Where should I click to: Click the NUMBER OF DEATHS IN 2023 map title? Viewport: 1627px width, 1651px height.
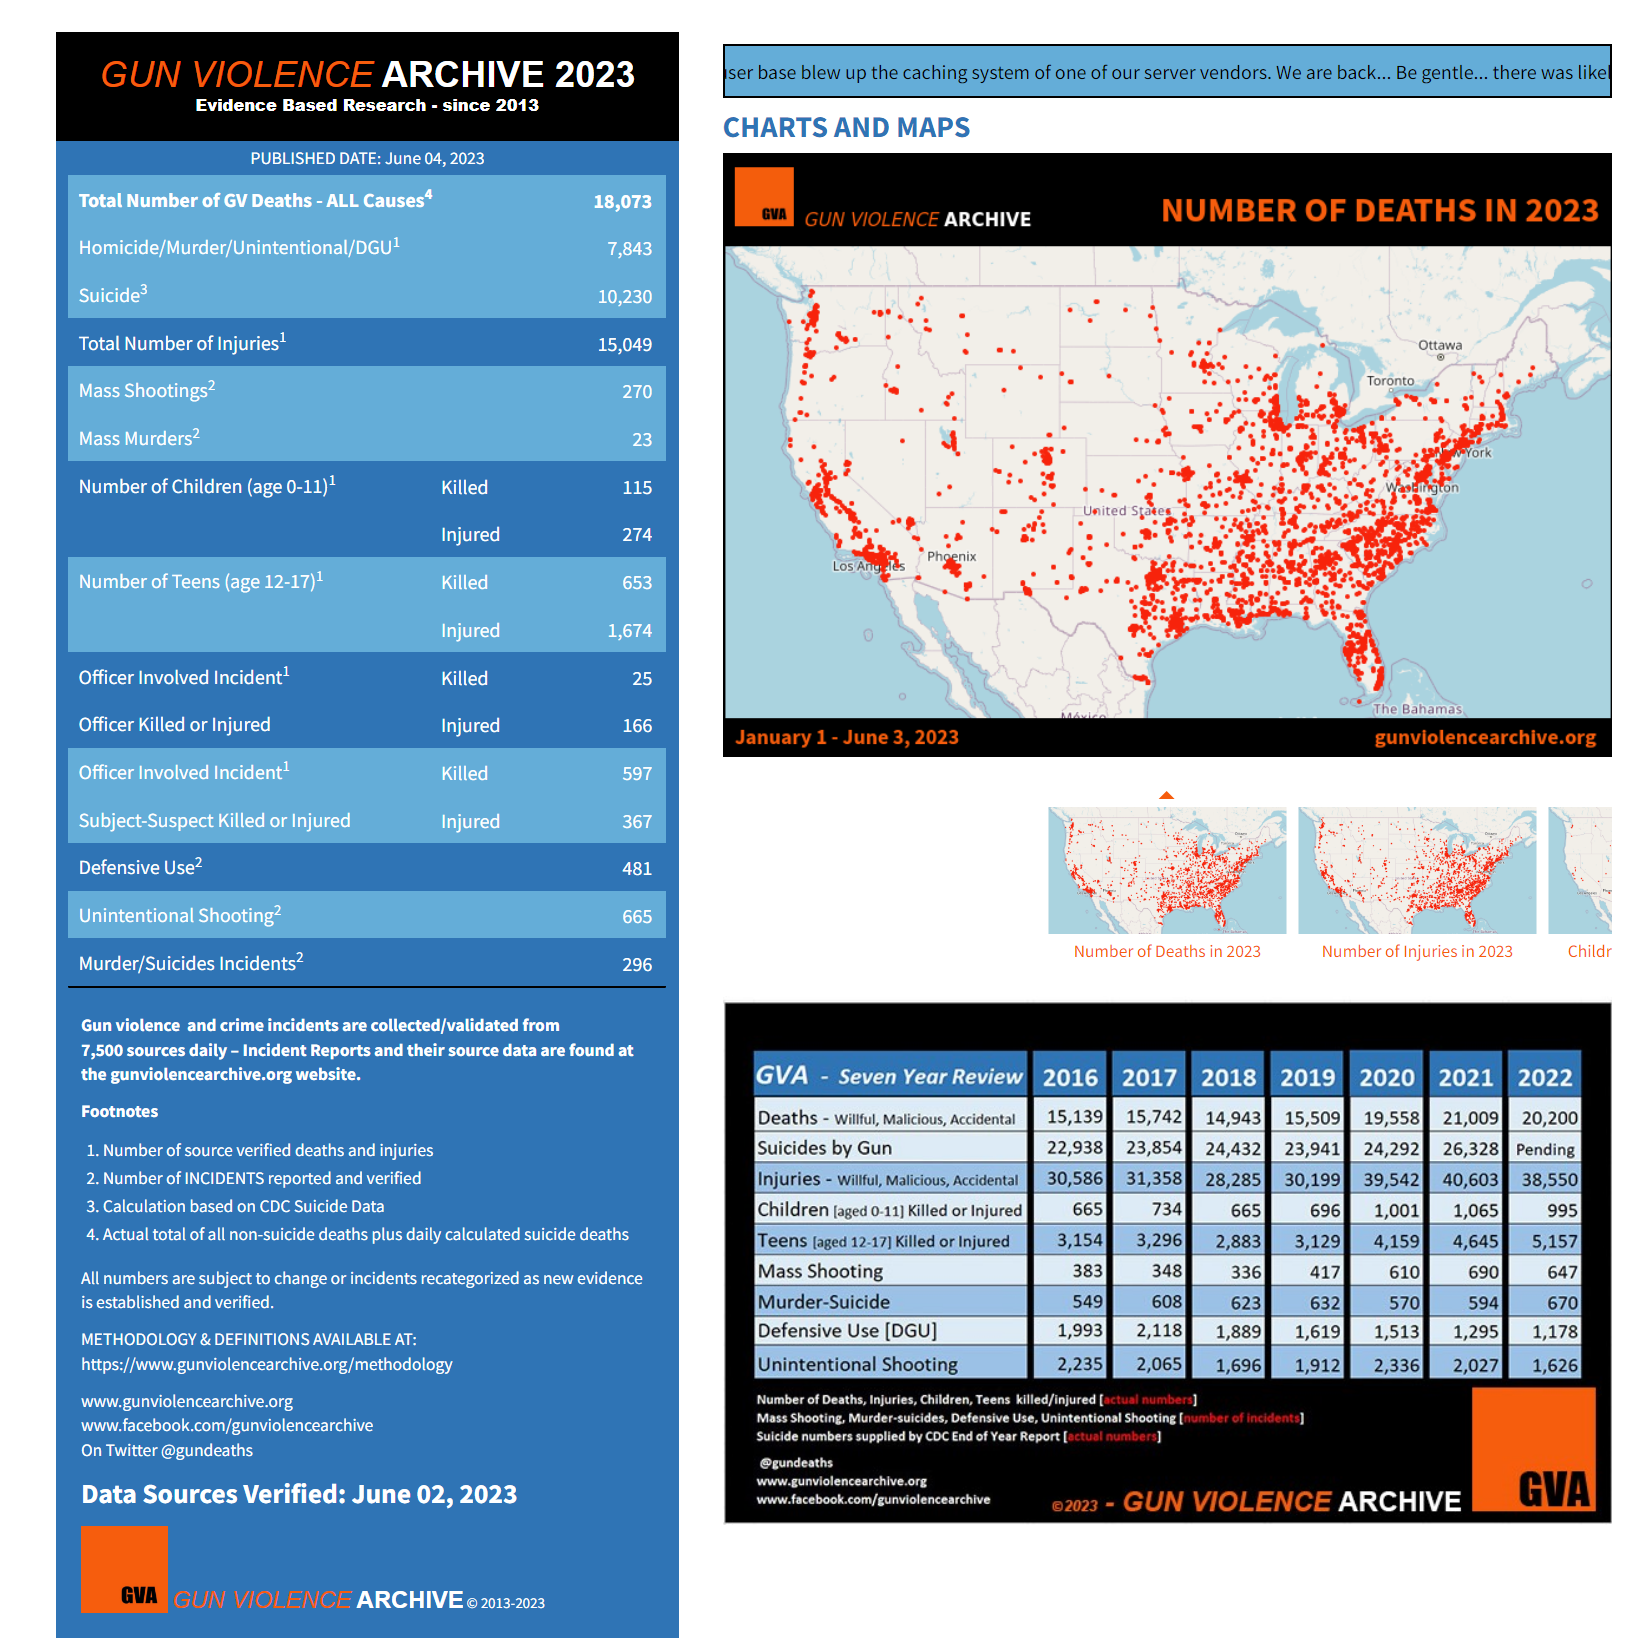coord(1380,210)
